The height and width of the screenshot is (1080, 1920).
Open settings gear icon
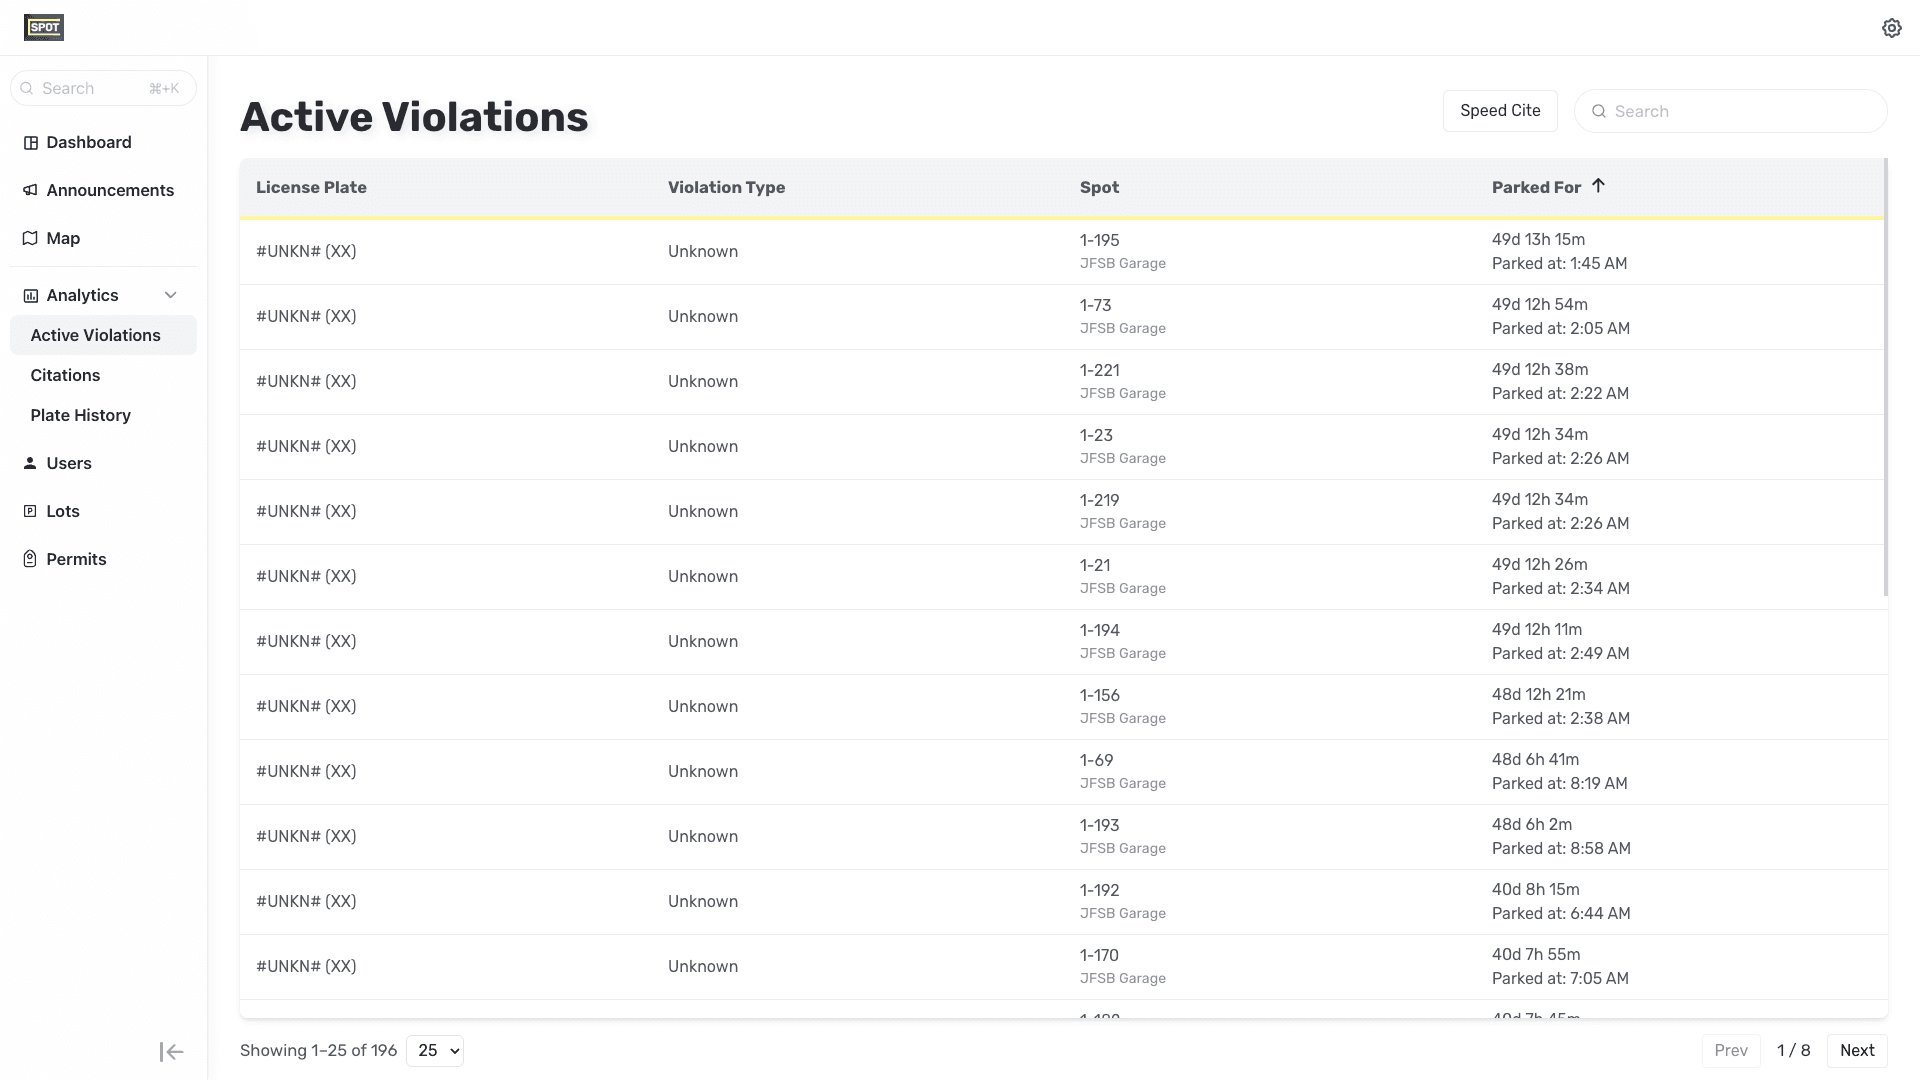[x=1891, y=28]
